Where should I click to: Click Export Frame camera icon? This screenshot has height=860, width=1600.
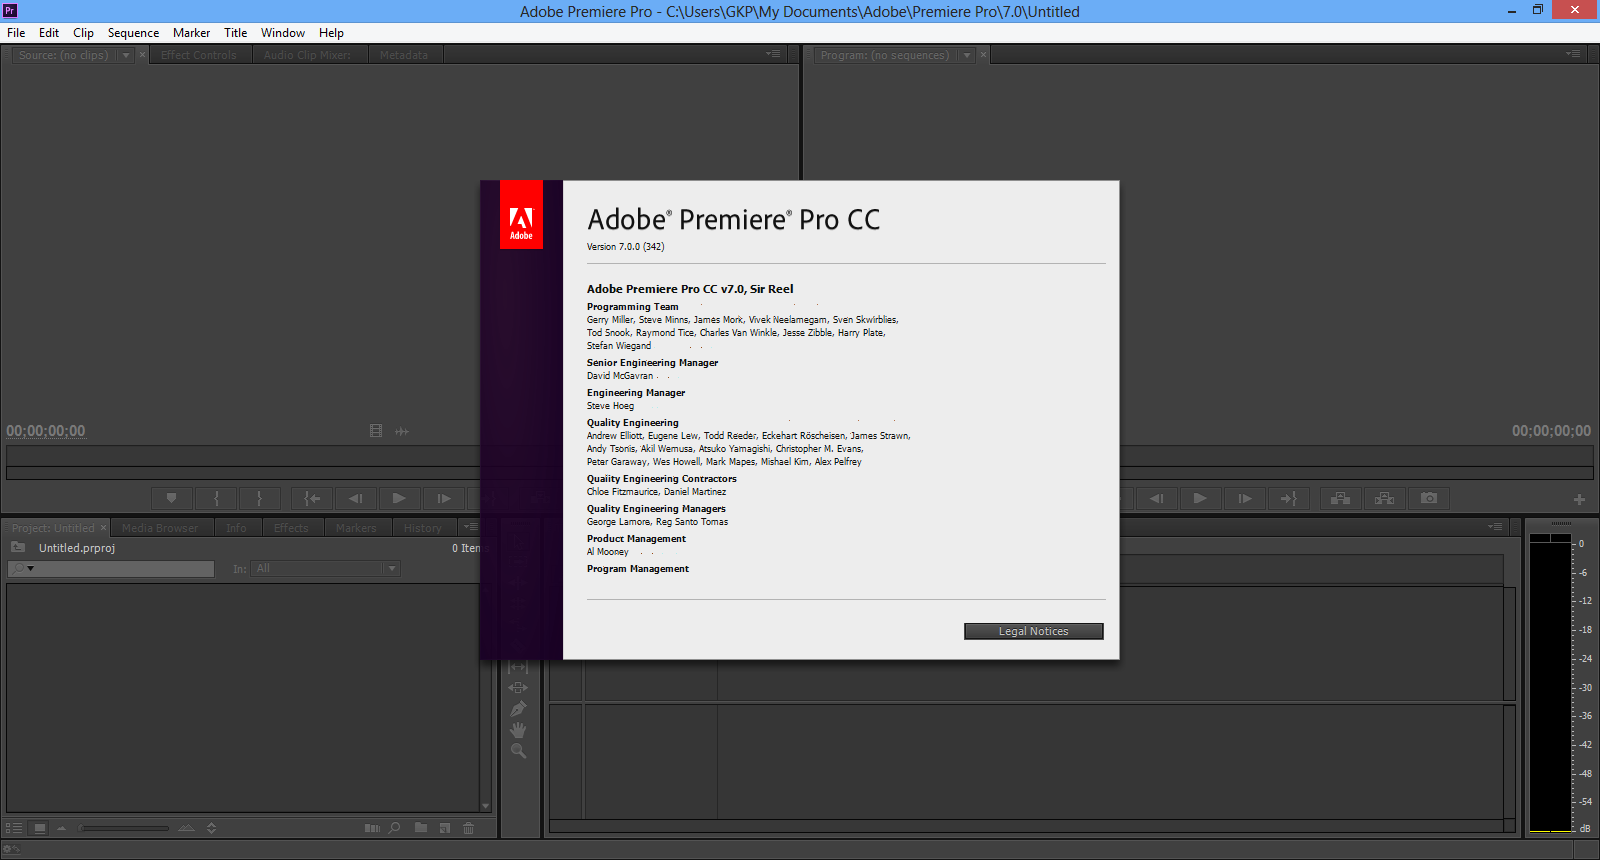[x=1429, y=498]
